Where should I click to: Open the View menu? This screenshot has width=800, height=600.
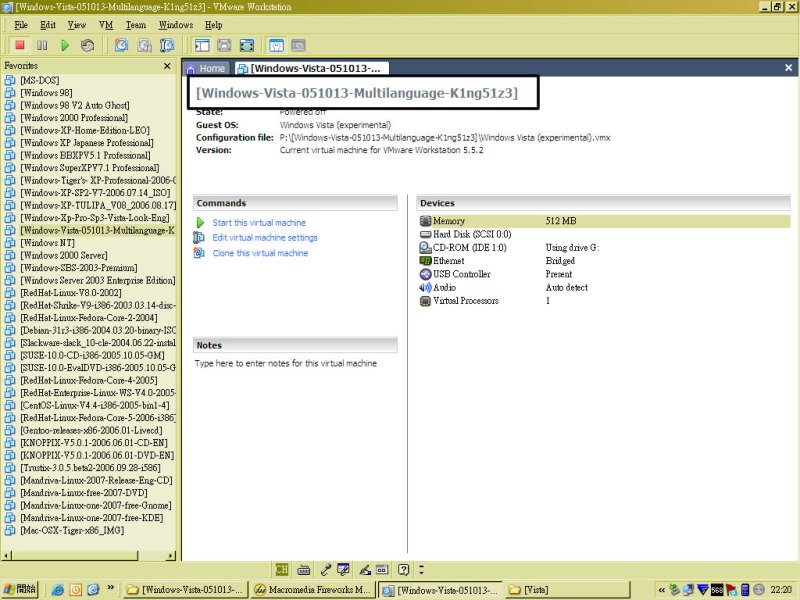pyautogui.click(x=77, y=25)
